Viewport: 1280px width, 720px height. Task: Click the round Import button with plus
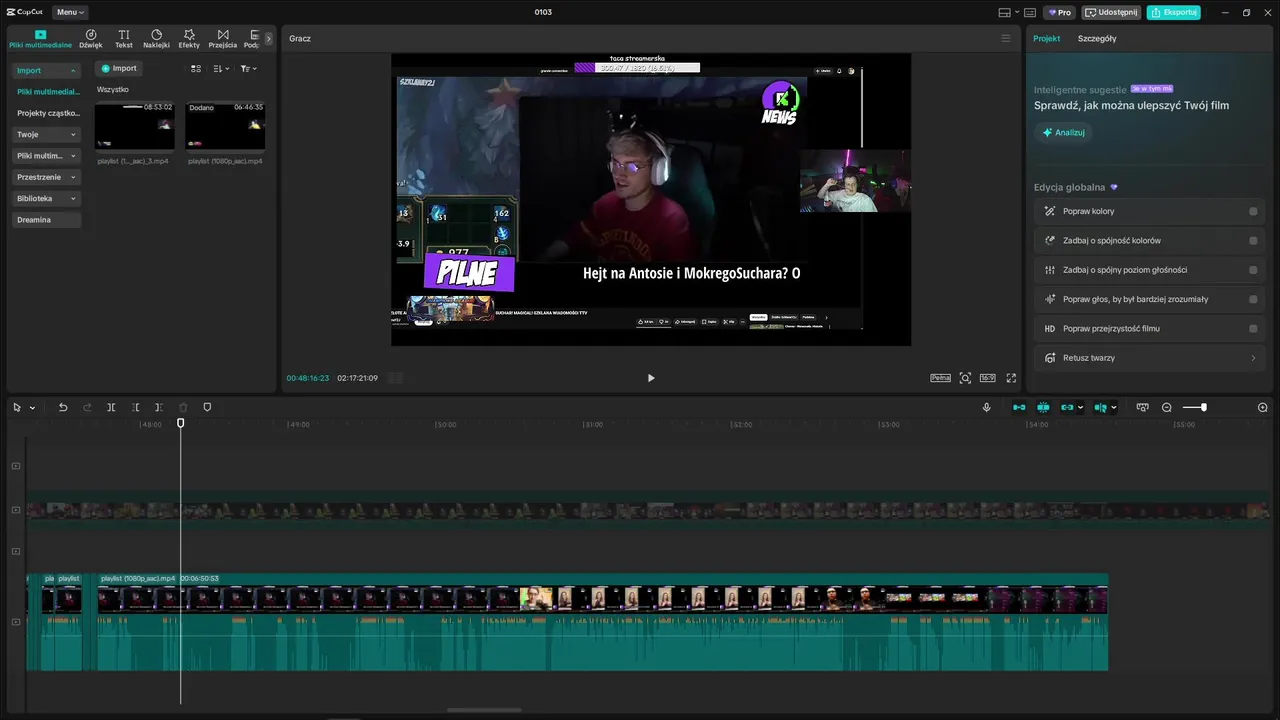pos(119,68)
